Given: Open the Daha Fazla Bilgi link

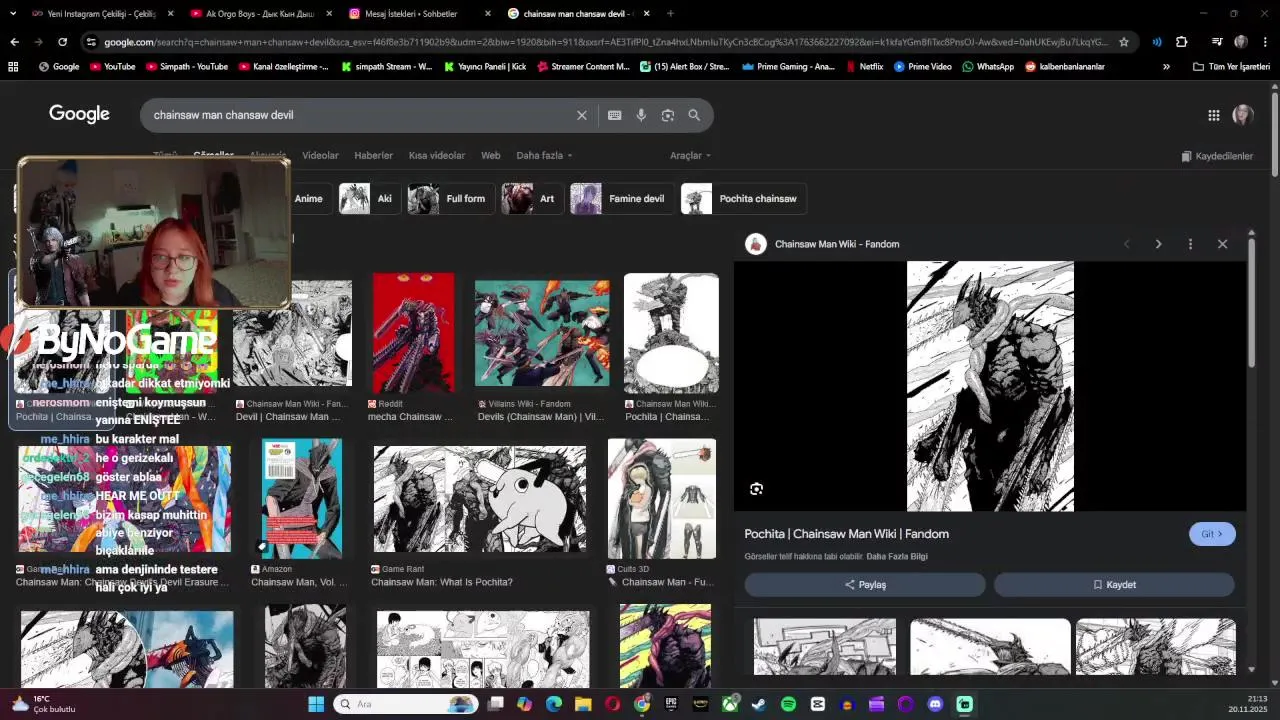Looking at the screenshot, I should coord(897,557).
